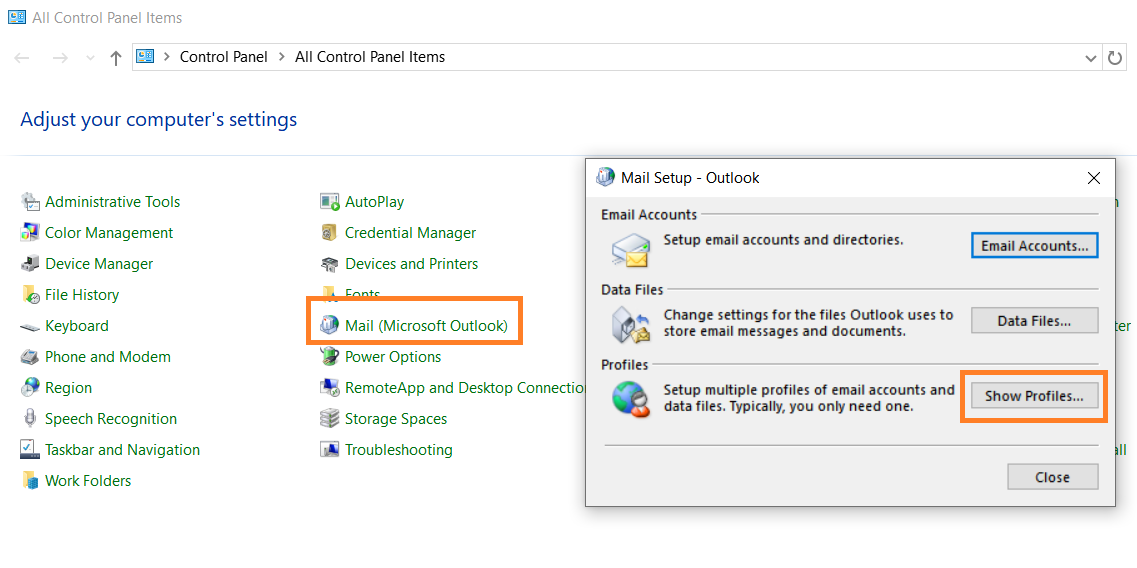Click the Color Management icon
Screen dimensions: 1137x568
(30, 233)
